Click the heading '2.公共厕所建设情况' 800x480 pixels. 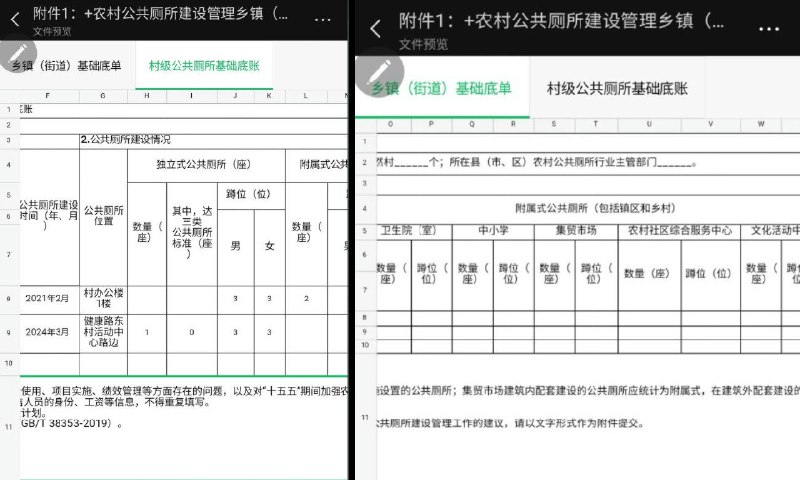coord(126,139)
